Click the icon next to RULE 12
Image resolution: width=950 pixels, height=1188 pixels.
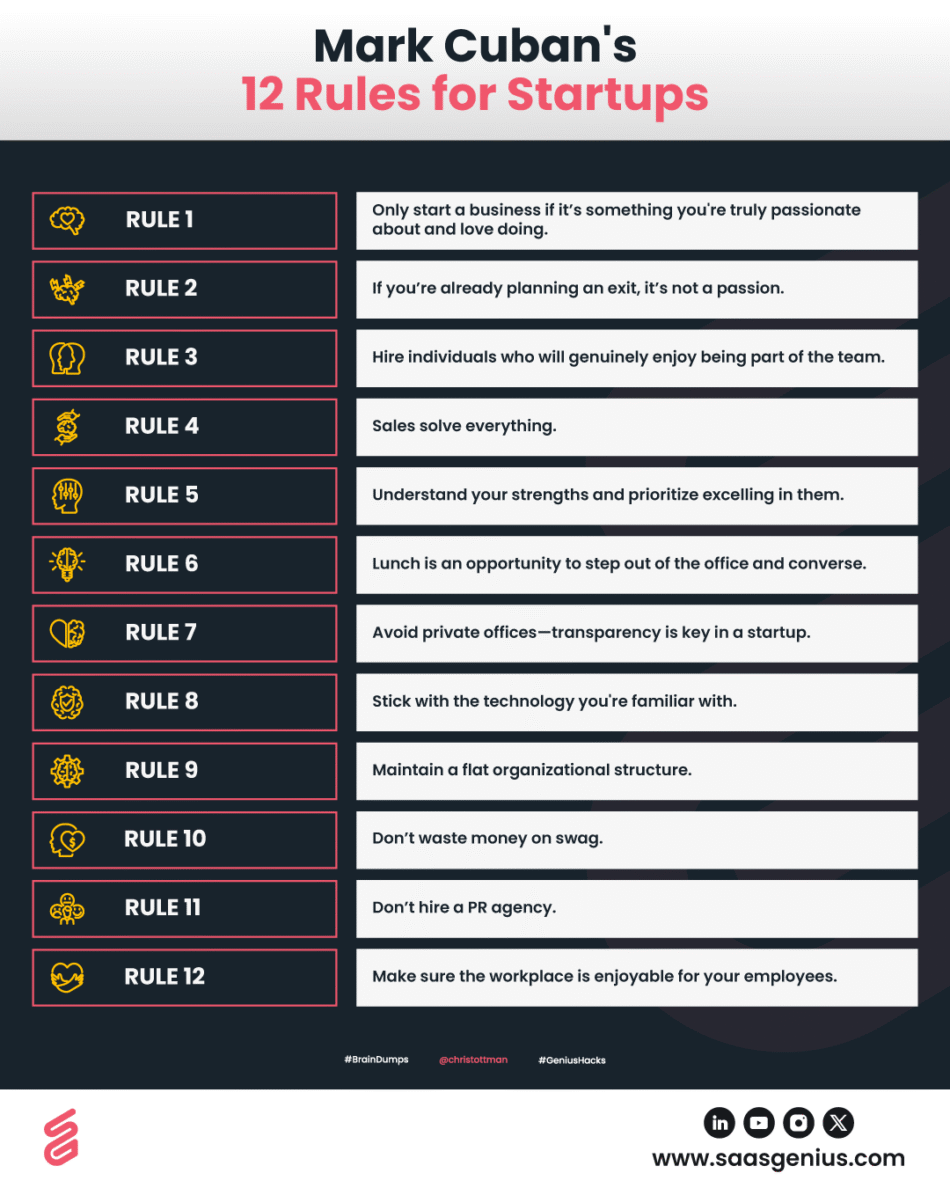[x=68, y=977]
